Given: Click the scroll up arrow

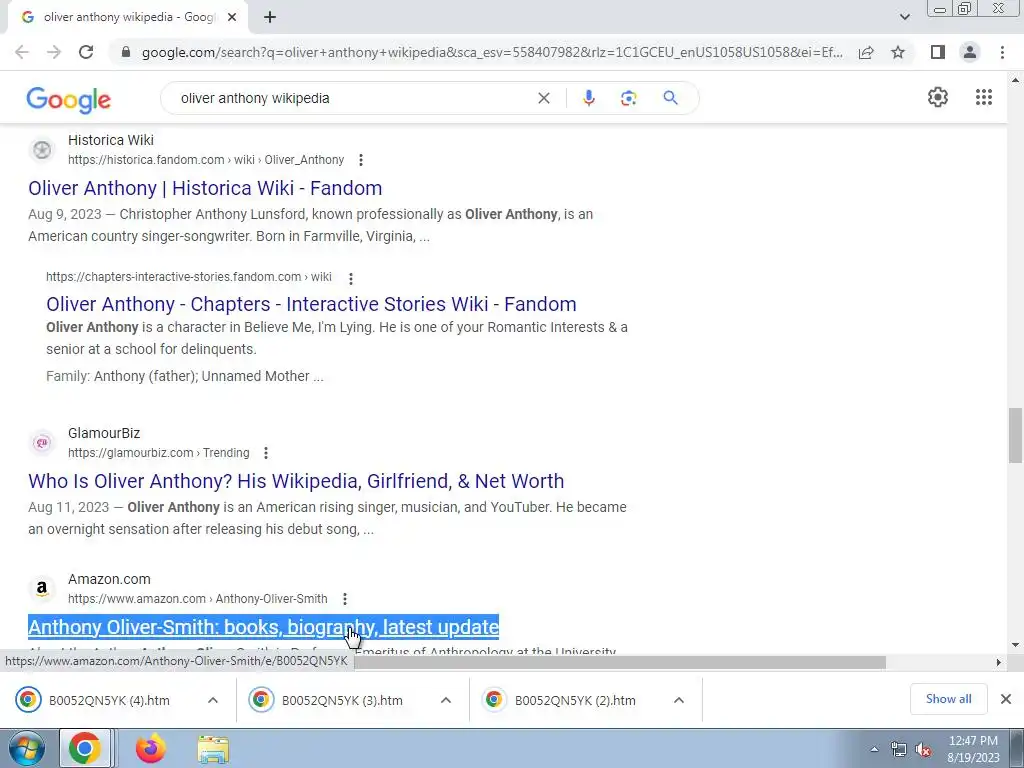Looking at the screenshot, I should (x=1015, y=80).
